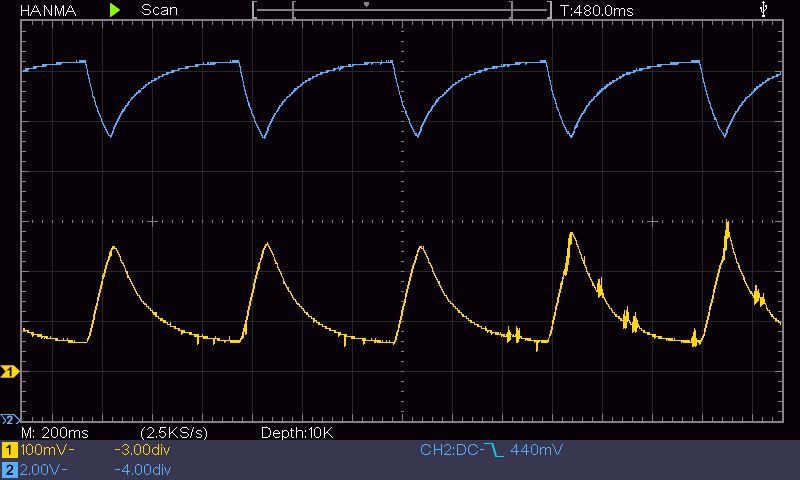The width and height of the screenshot is (800, 480).
Task: Click the Depth:10K memory depth readout
Action: (x=297, y=433)
